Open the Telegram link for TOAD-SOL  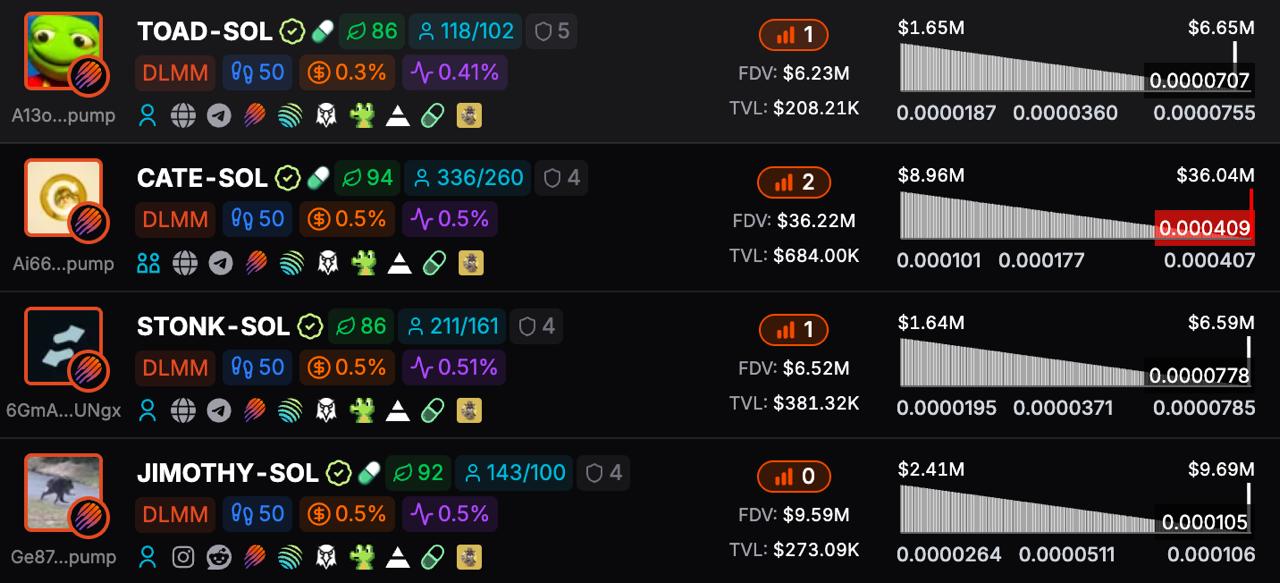coord(219,116)
